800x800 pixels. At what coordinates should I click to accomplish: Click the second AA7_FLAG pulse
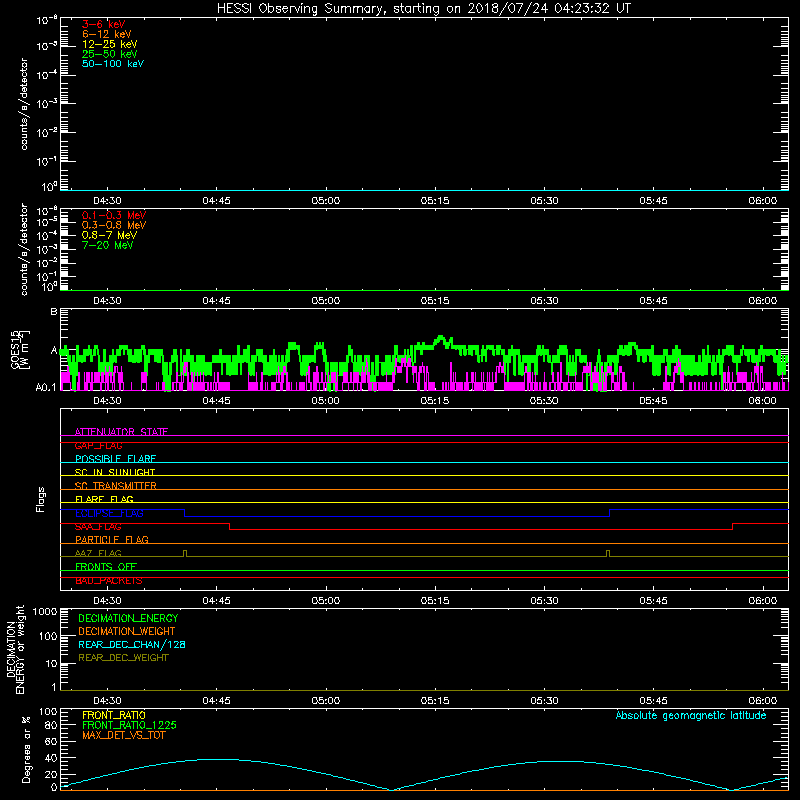[x=608, y=554]
